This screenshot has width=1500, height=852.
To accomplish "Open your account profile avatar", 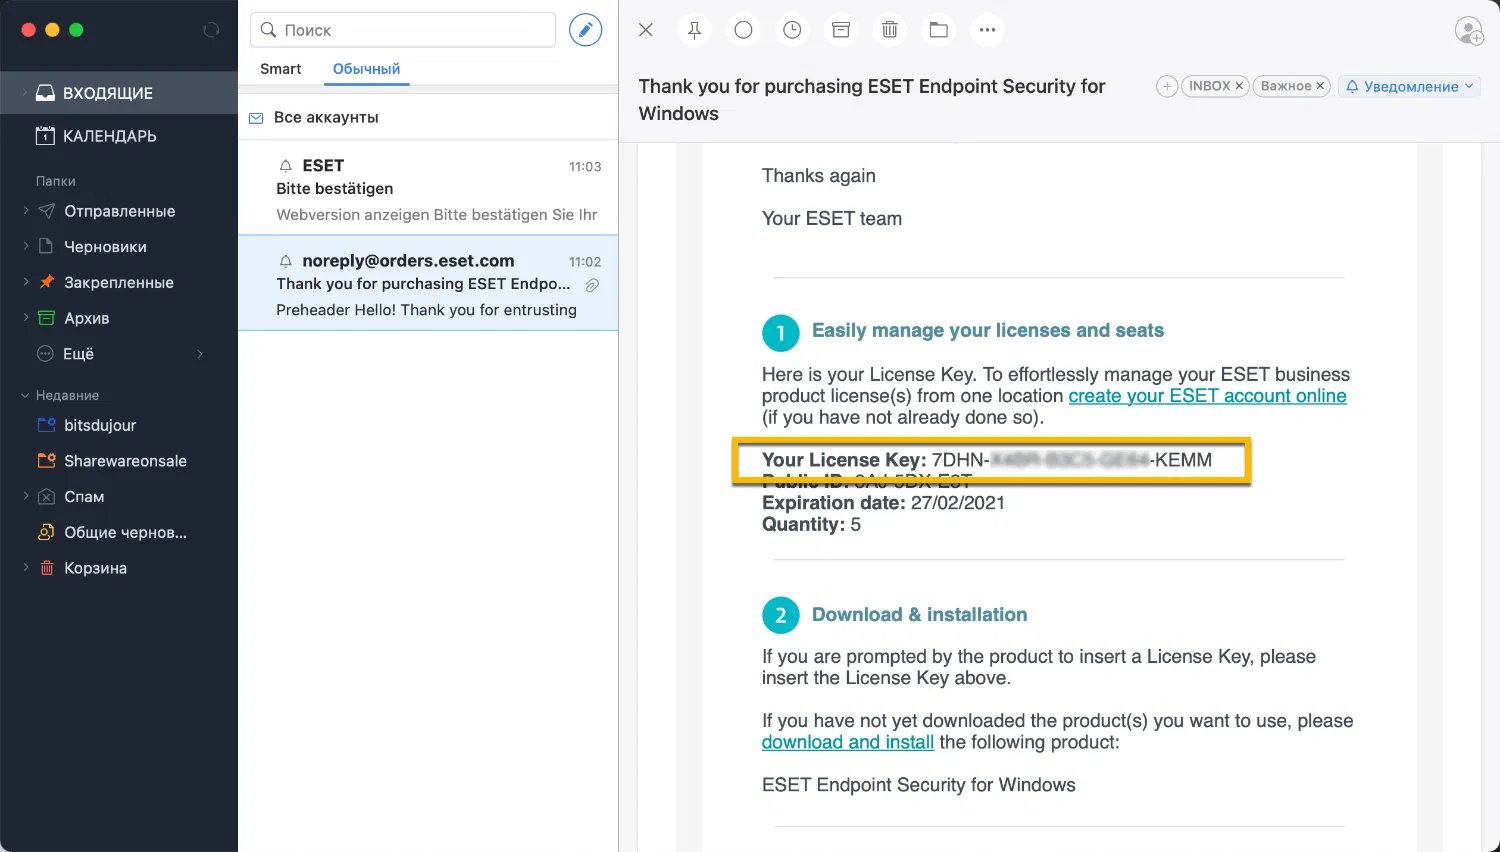I will click(1469, 31).
